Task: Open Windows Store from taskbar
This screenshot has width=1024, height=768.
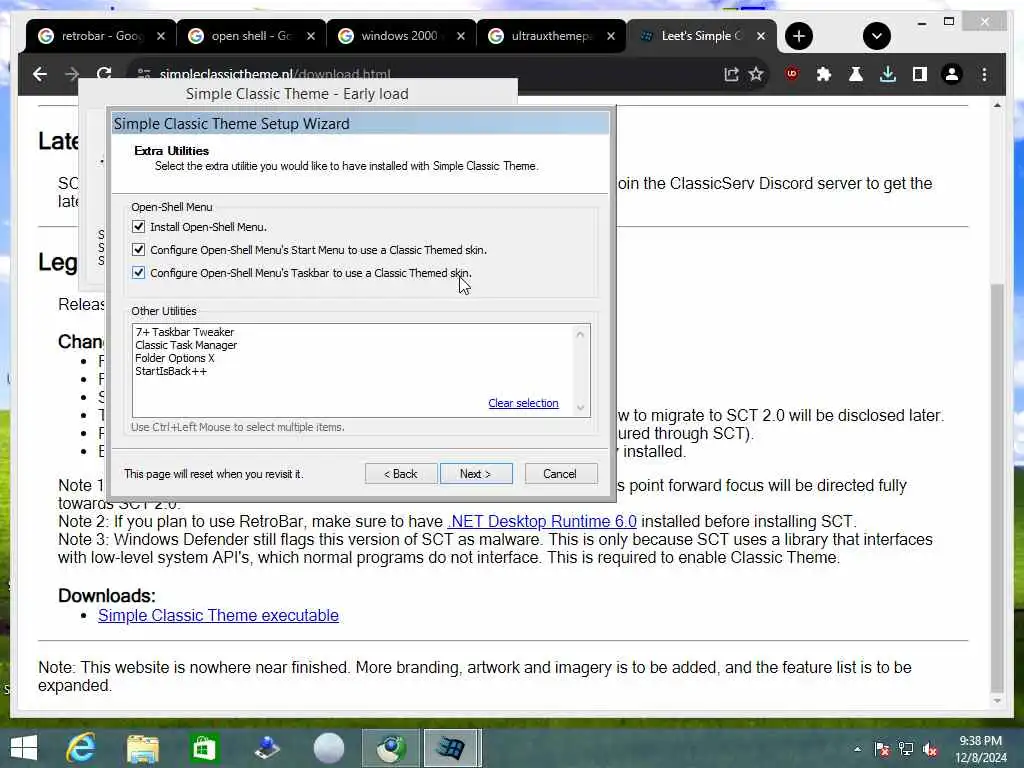Action: [x=204, y=748]
